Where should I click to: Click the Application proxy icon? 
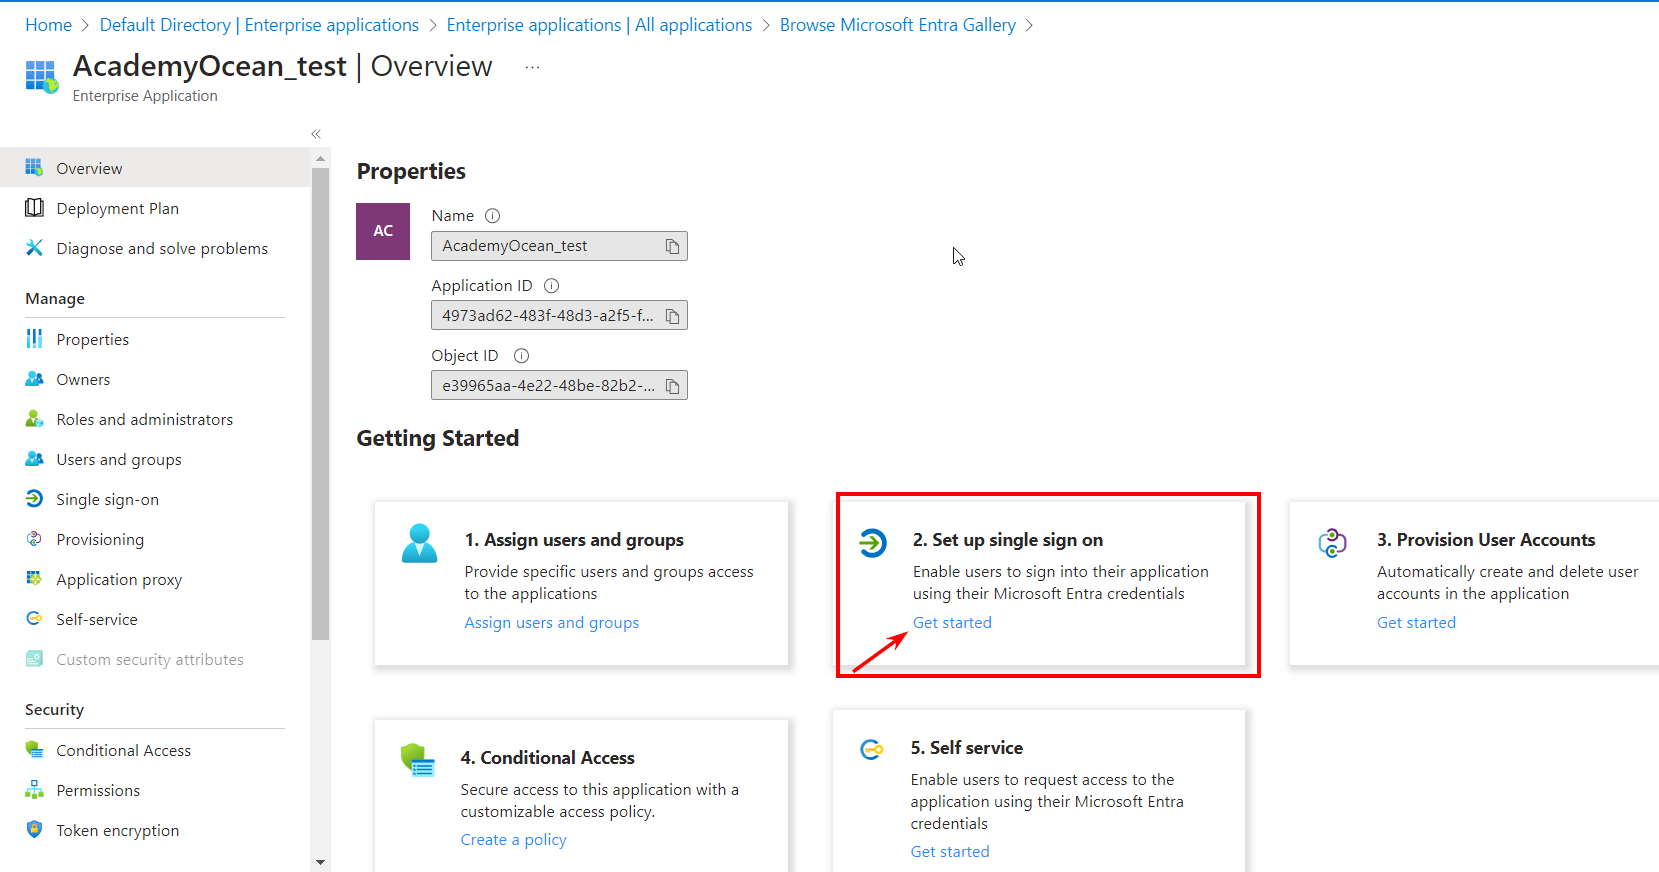click(34, 578)
